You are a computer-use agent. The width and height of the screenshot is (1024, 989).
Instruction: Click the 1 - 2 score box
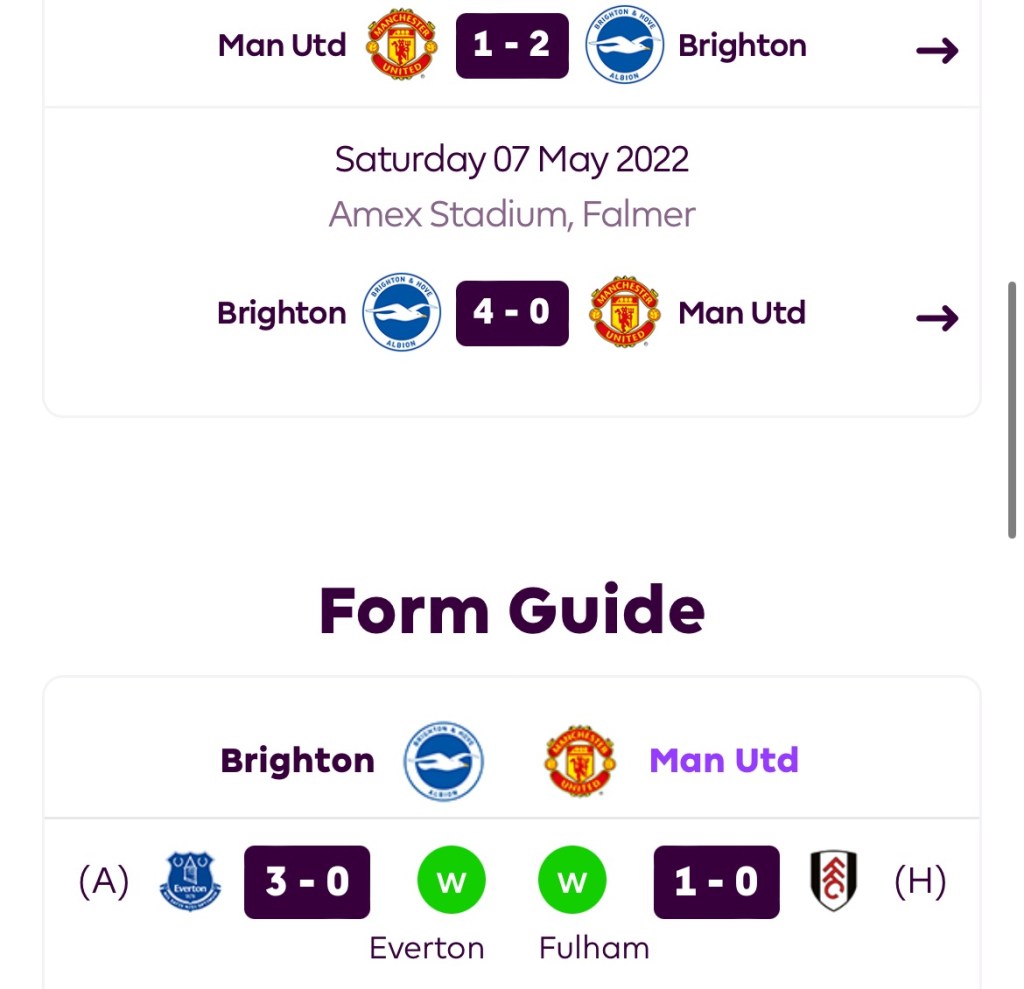pos(512,46)
